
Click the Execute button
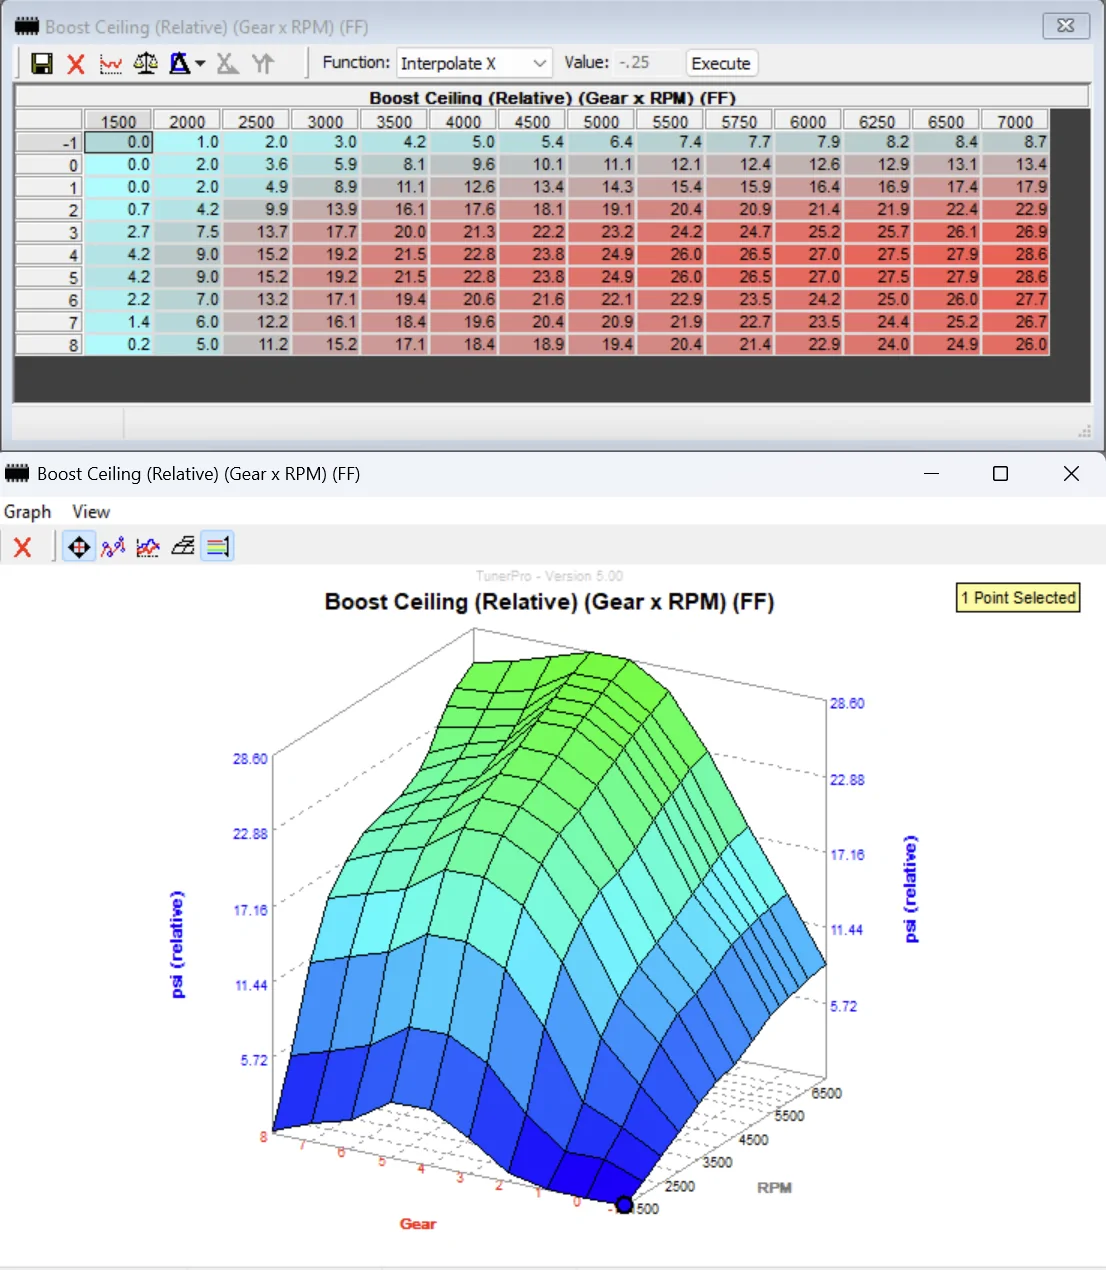tap(721, 63)
